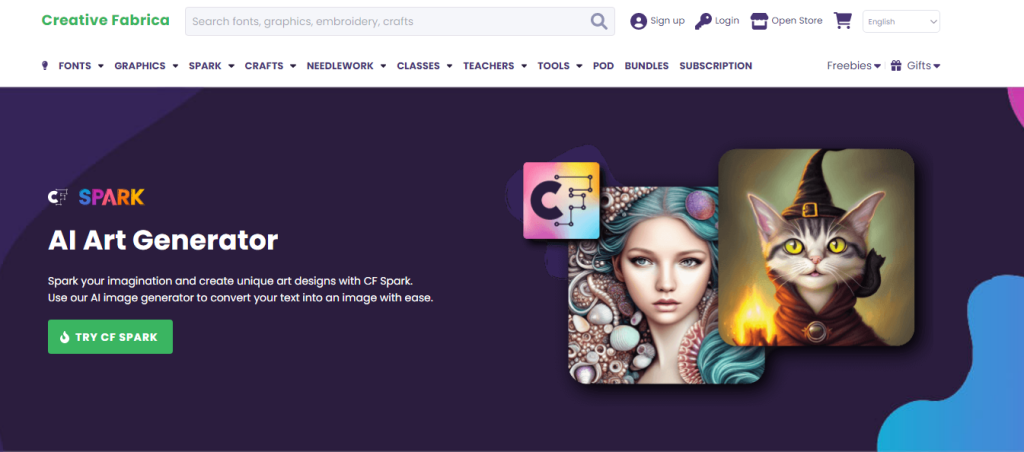Open the TOOLS menu item

click(554, 66)
